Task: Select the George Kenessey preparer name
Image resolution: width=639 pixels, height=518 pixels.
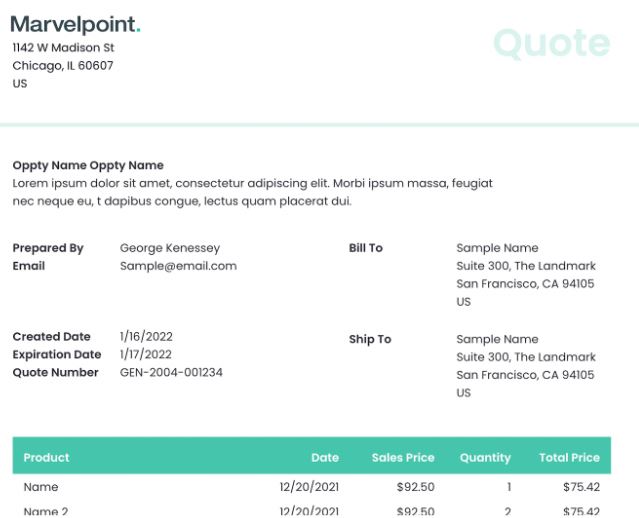Action: click(x=170, y=248)
